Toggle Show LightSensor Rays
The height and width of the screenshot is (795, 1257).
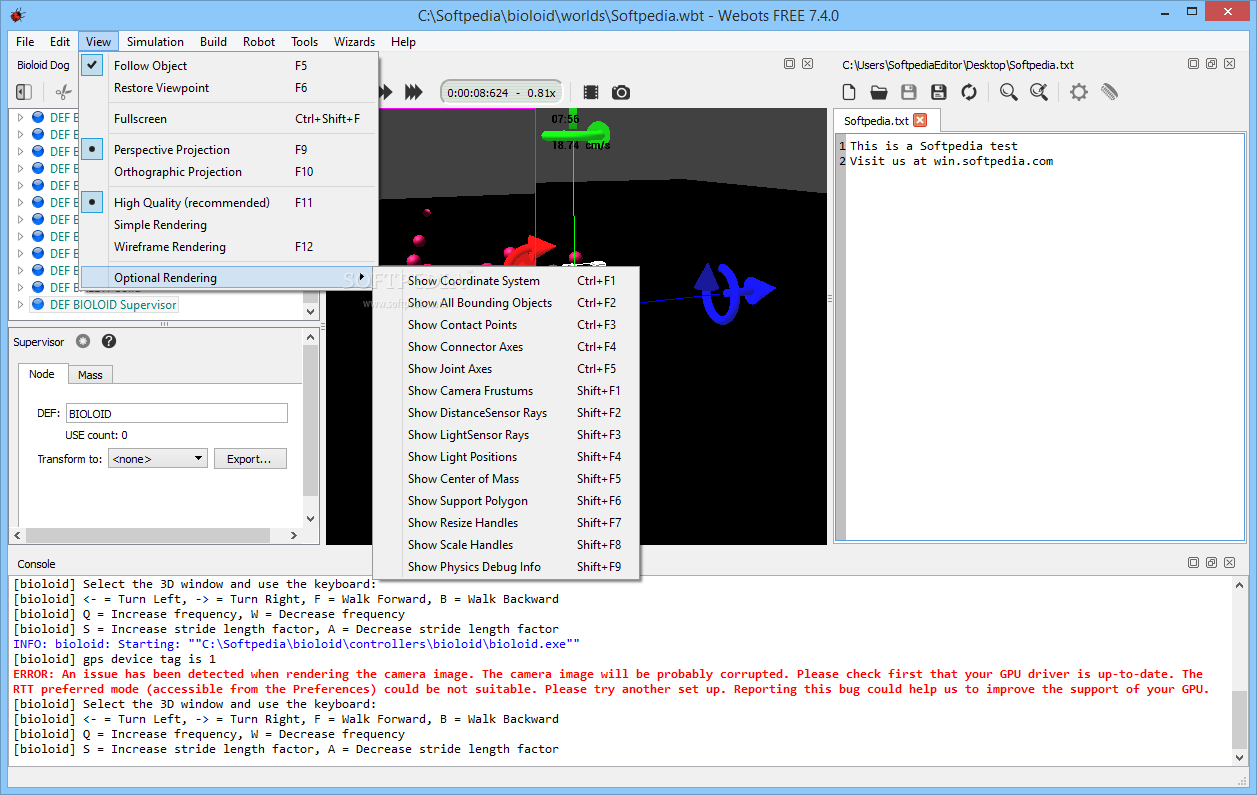coord(506,435)
